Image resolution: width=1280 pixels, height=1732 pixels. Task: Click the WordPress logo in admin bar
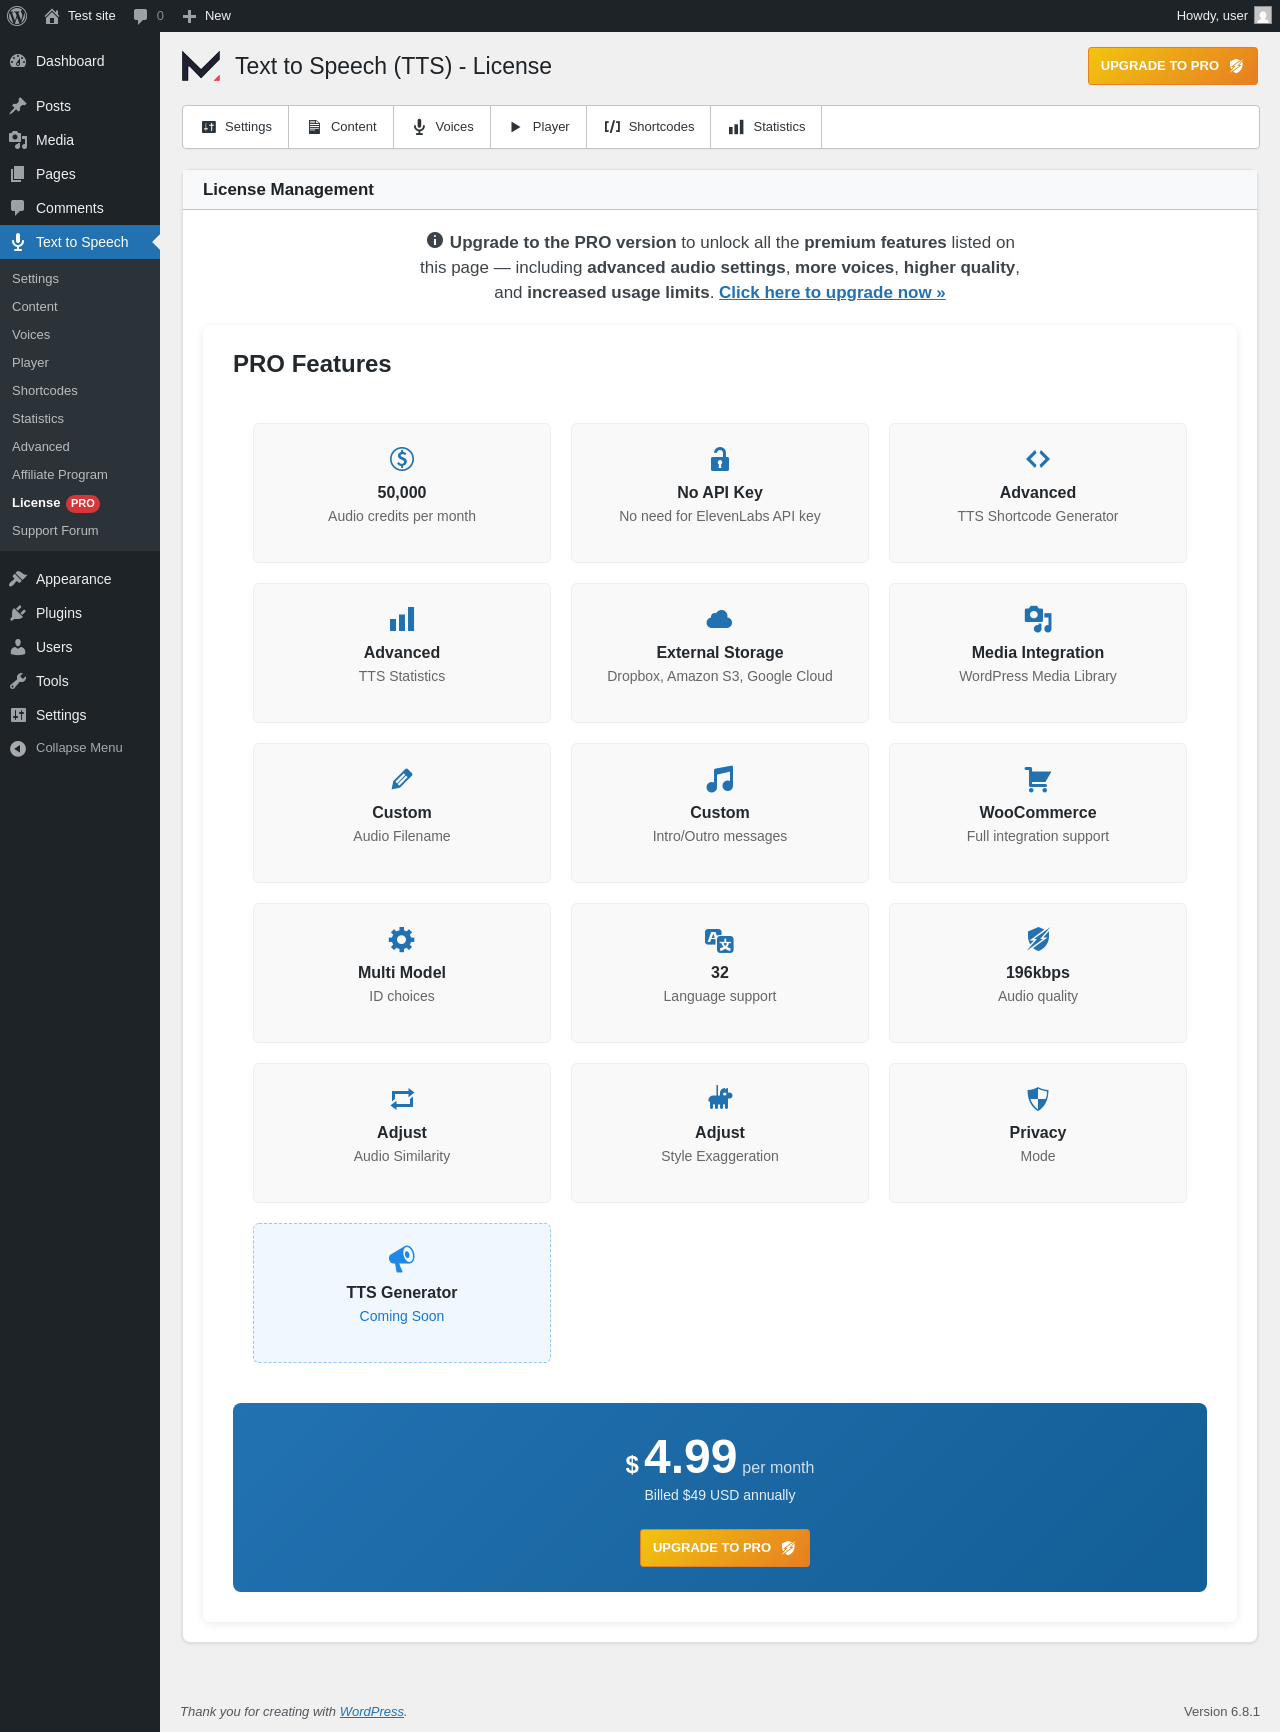tap(17, 16)
